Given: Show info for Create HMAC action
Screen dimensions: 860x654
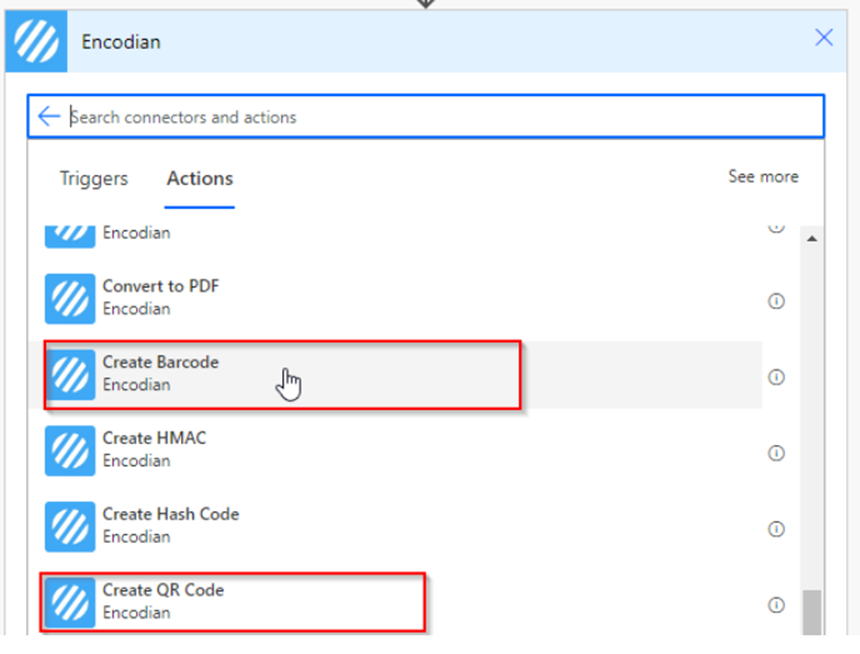Looking at the screenshot, I should 776,453.
